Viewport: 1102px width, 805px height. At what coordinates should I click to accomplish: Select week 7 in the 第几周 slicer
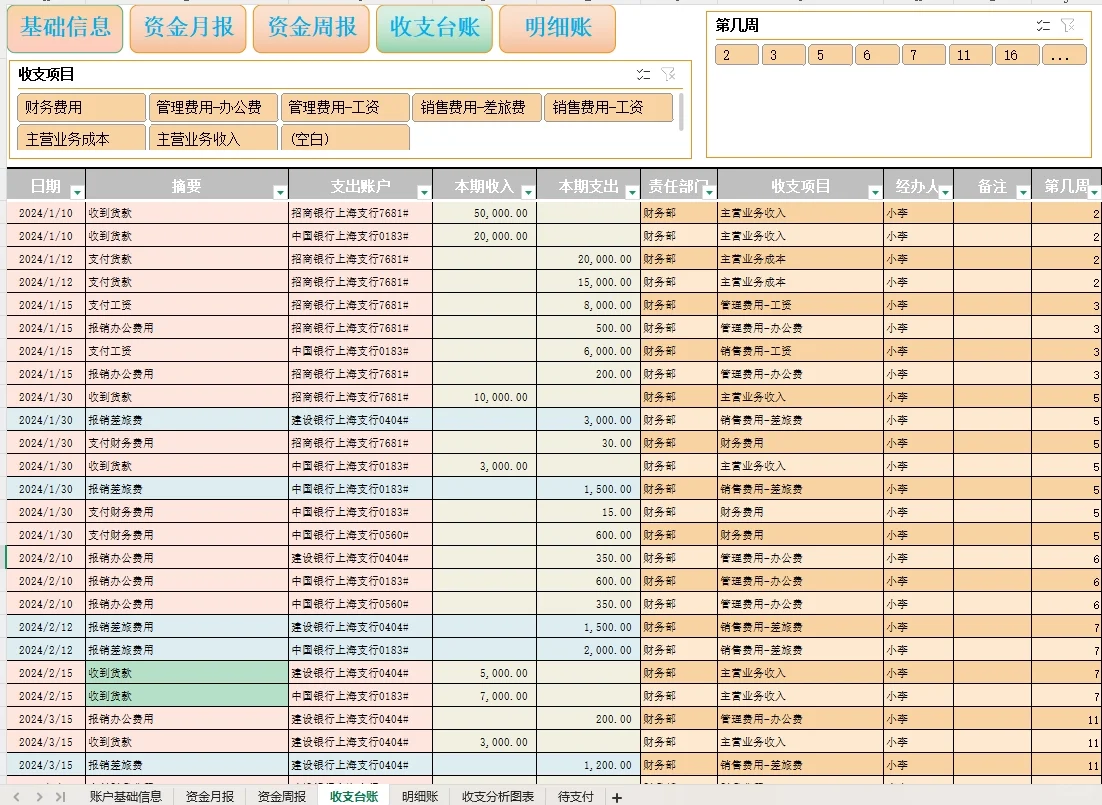pos(923,55)
